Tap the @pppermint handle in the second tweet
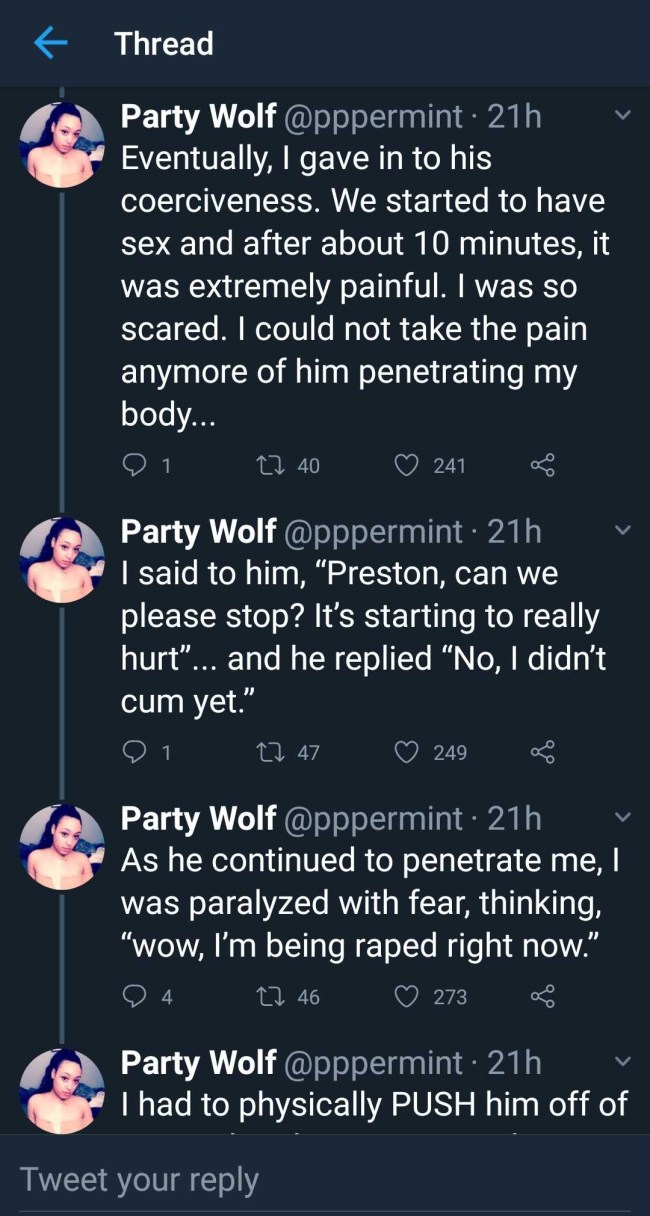Viewport: 650px width, 1216px height. tap(374, 531)
